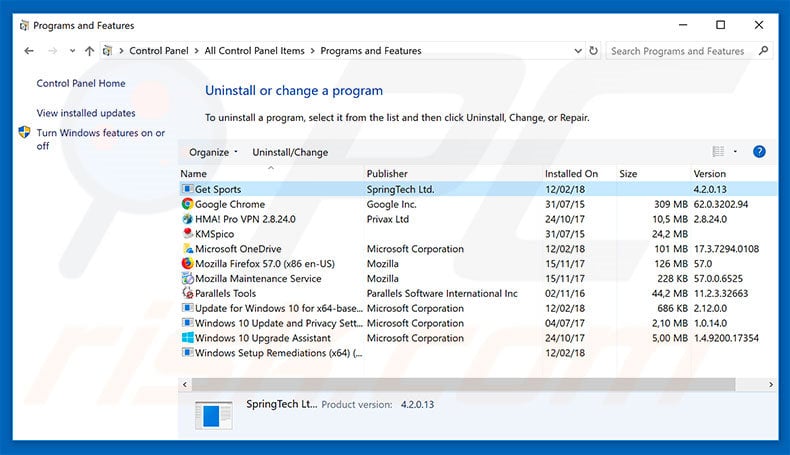Sort by Publisher column header
The height and width of the screenshot is (455, 790).
[x=453, y=173]
